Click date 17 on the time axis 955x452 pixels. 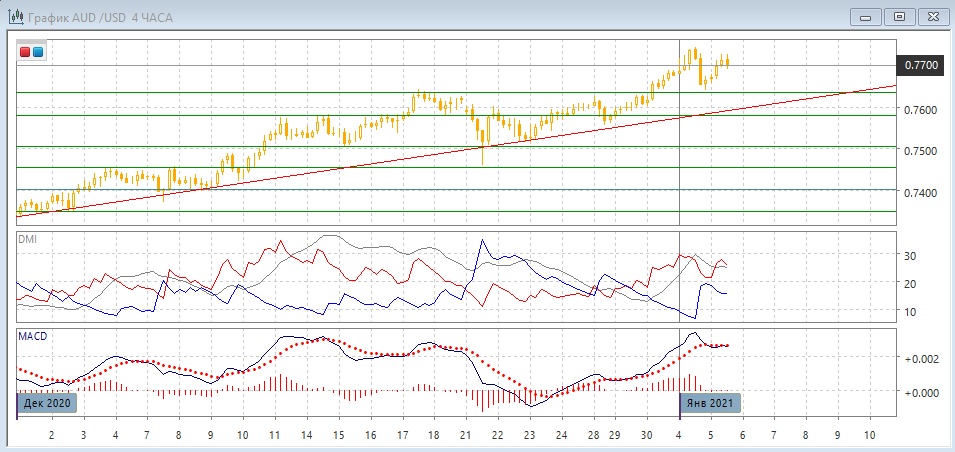(x=401, y=436)
